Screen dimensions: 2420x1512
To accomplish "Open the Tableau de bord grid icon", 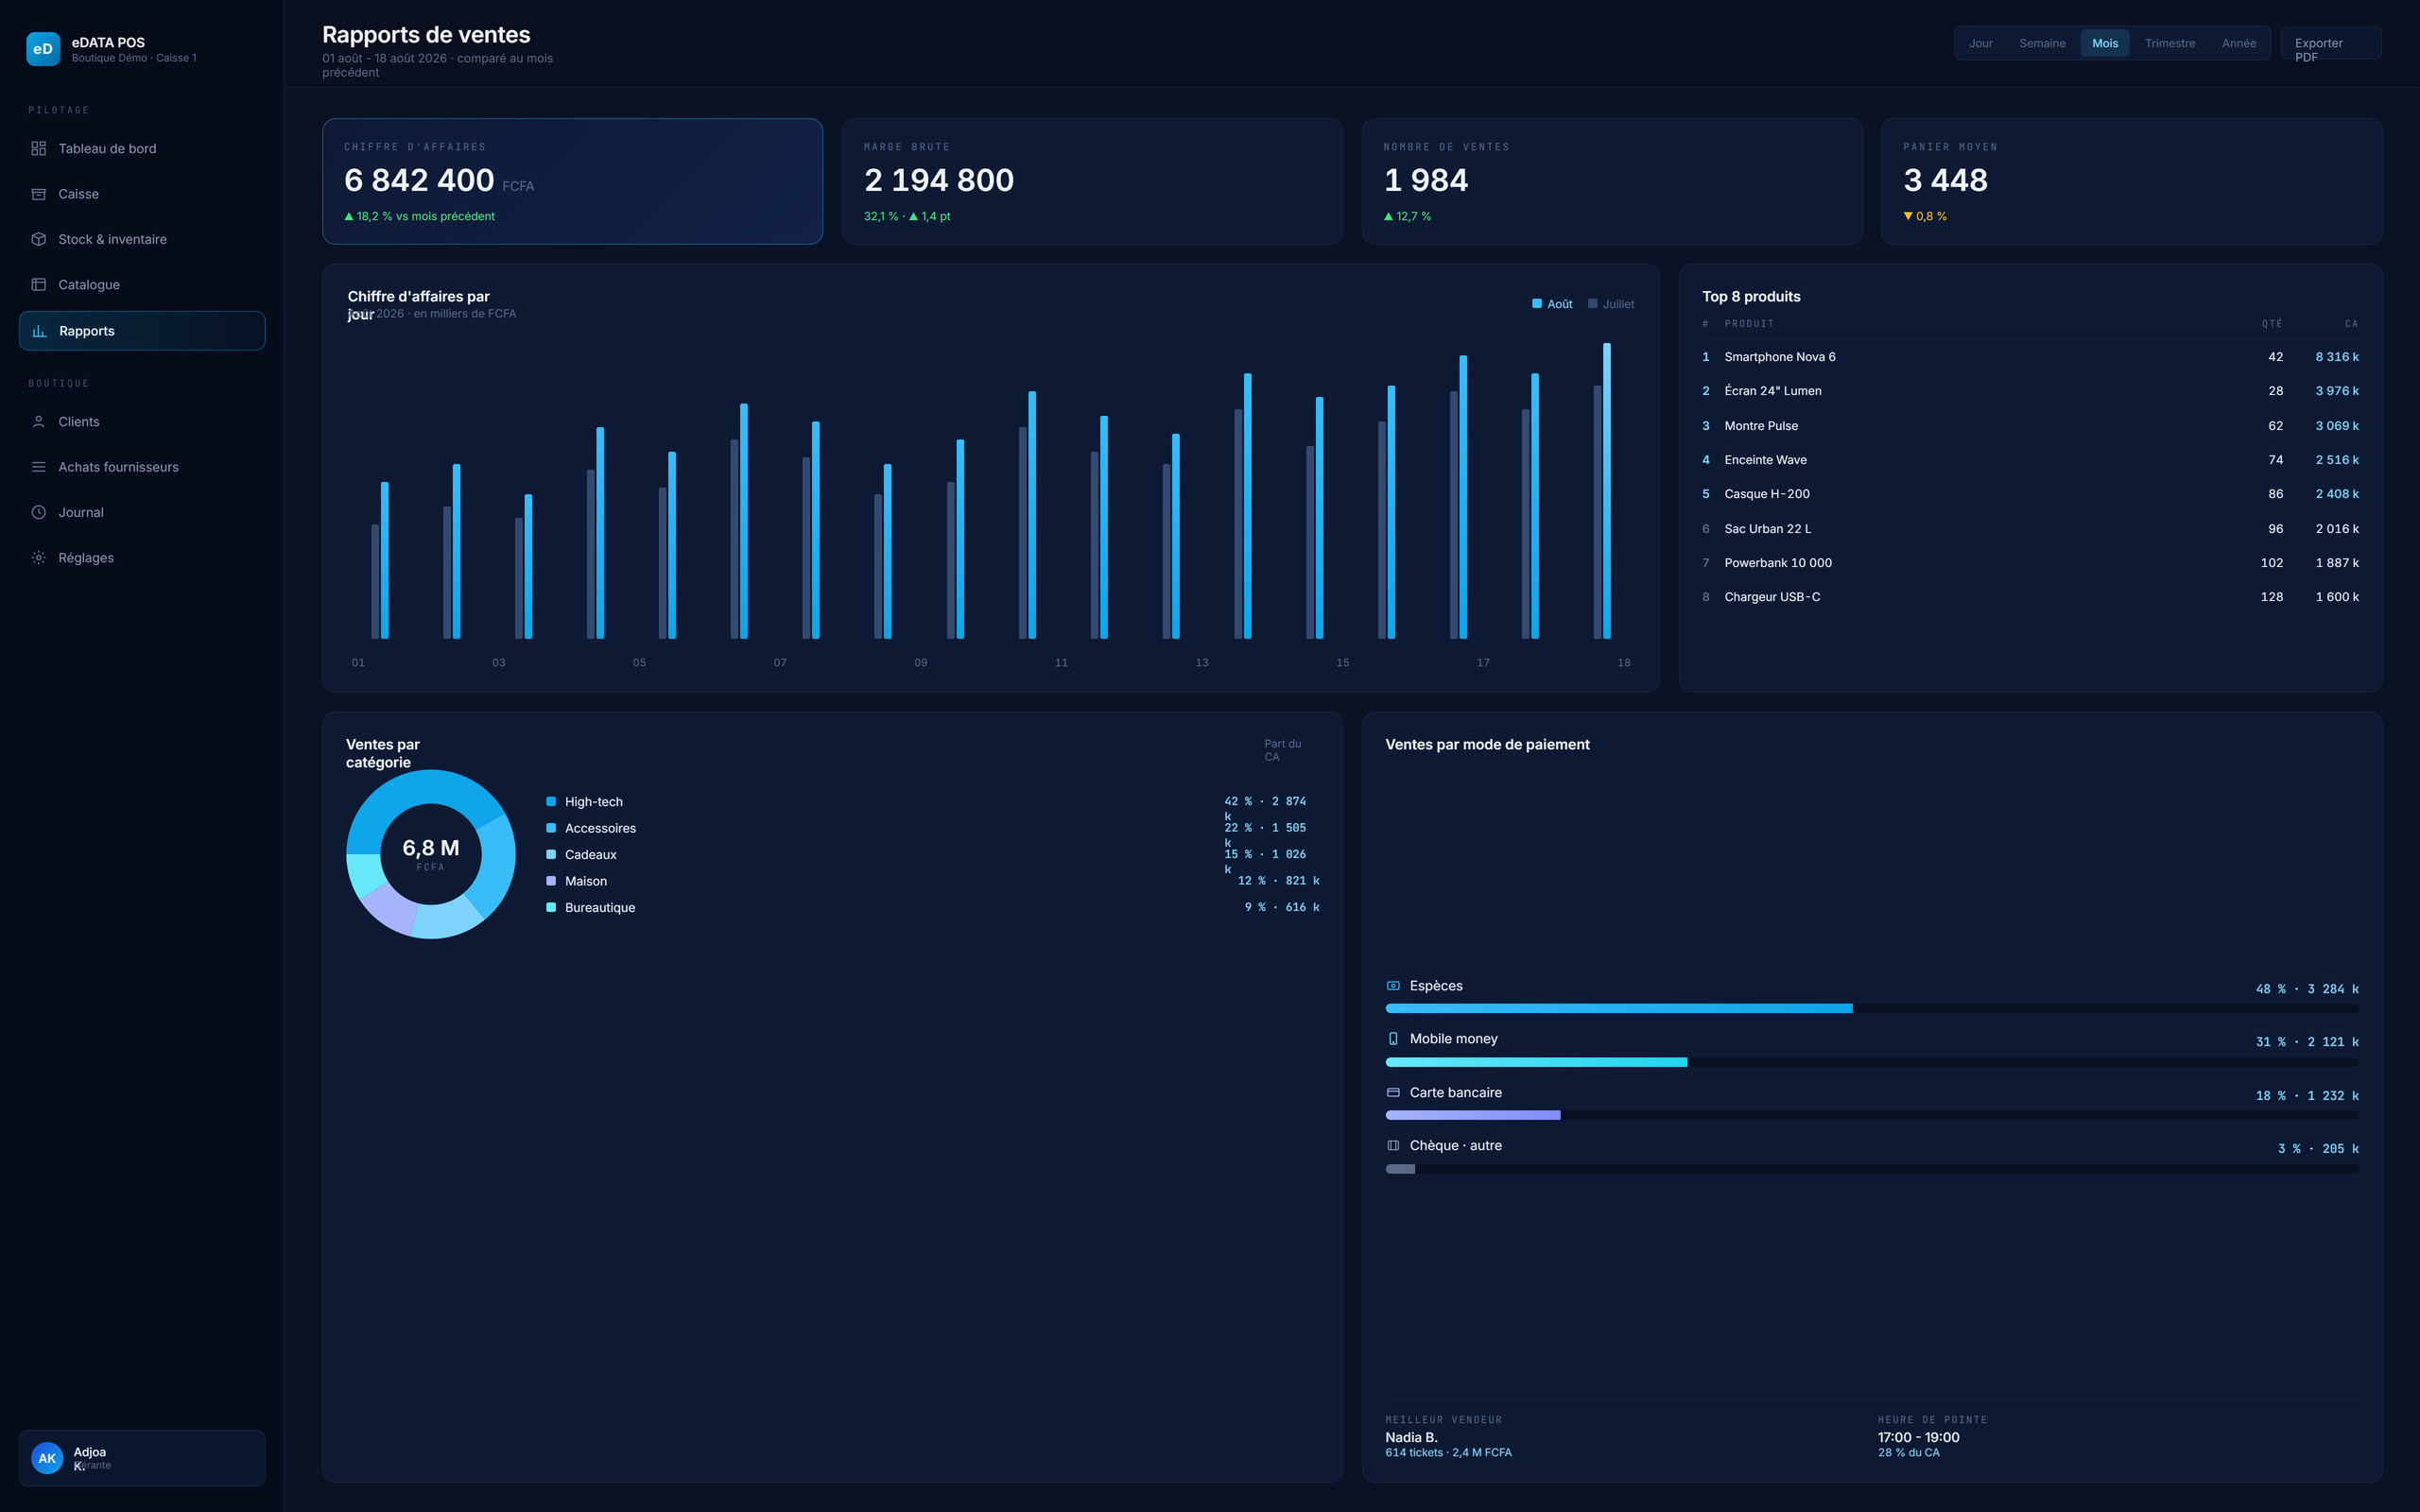I will click(x=39, y=148).
